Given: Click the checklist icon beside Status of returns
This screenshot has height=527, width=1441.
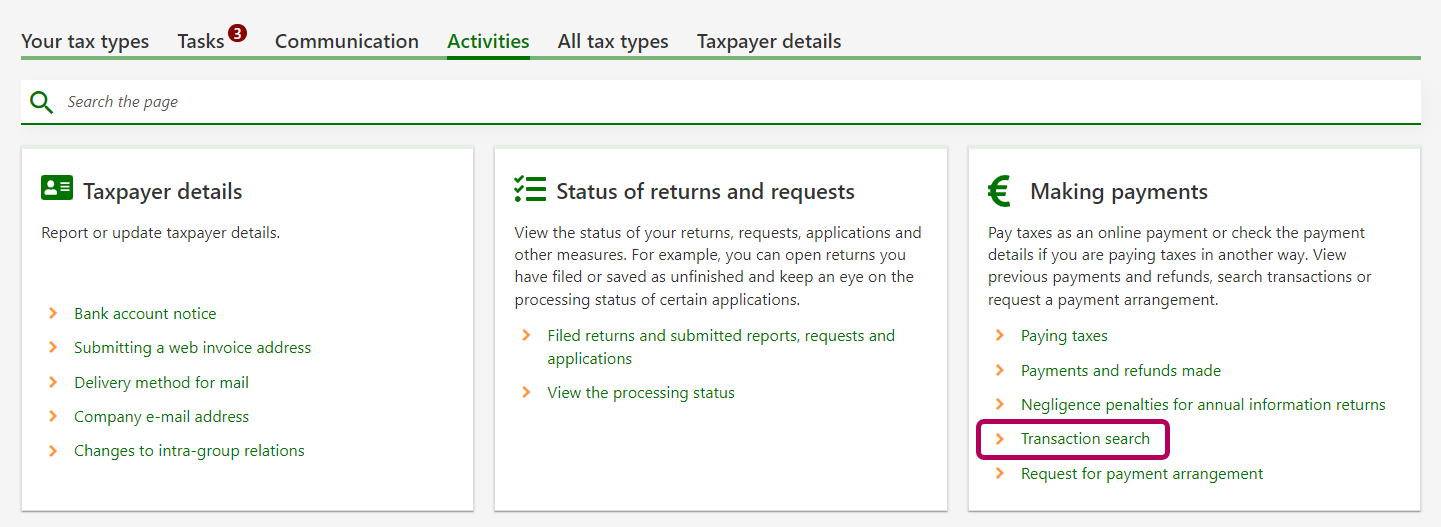Looking at the screenshot, I should click(x=530, y=189).
